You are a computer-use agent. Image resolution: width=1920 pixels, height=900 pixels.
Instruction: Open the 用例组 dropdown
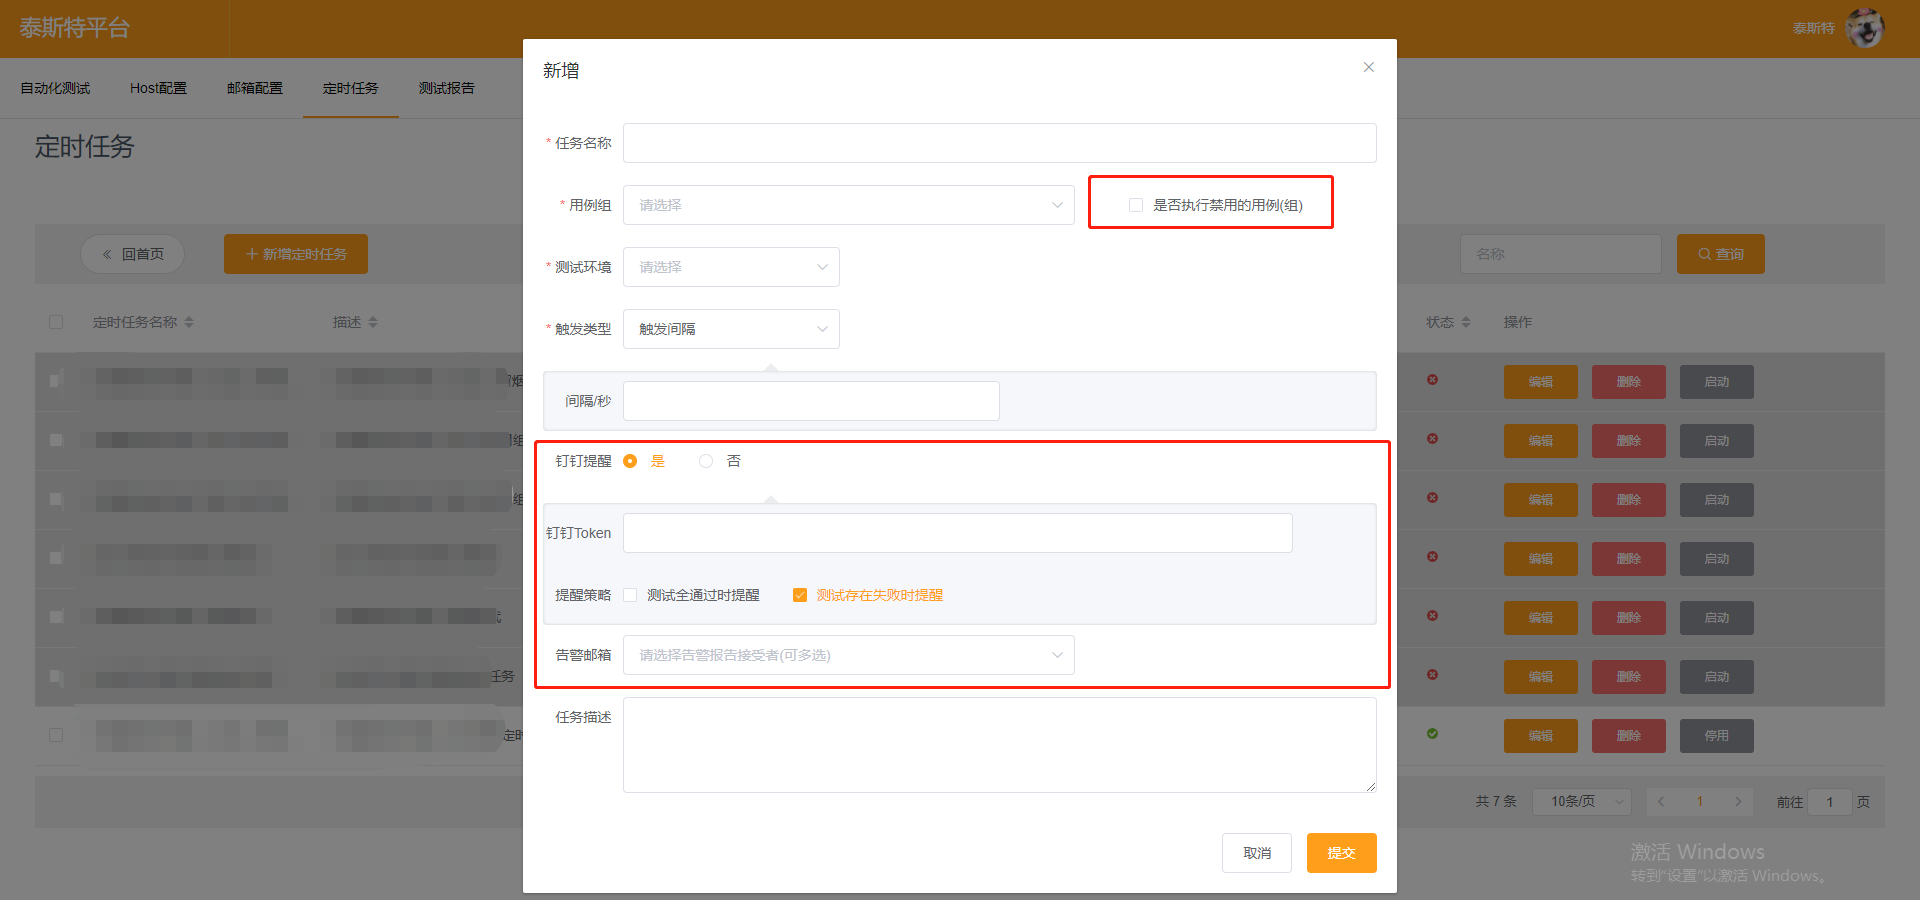[848, 205]
